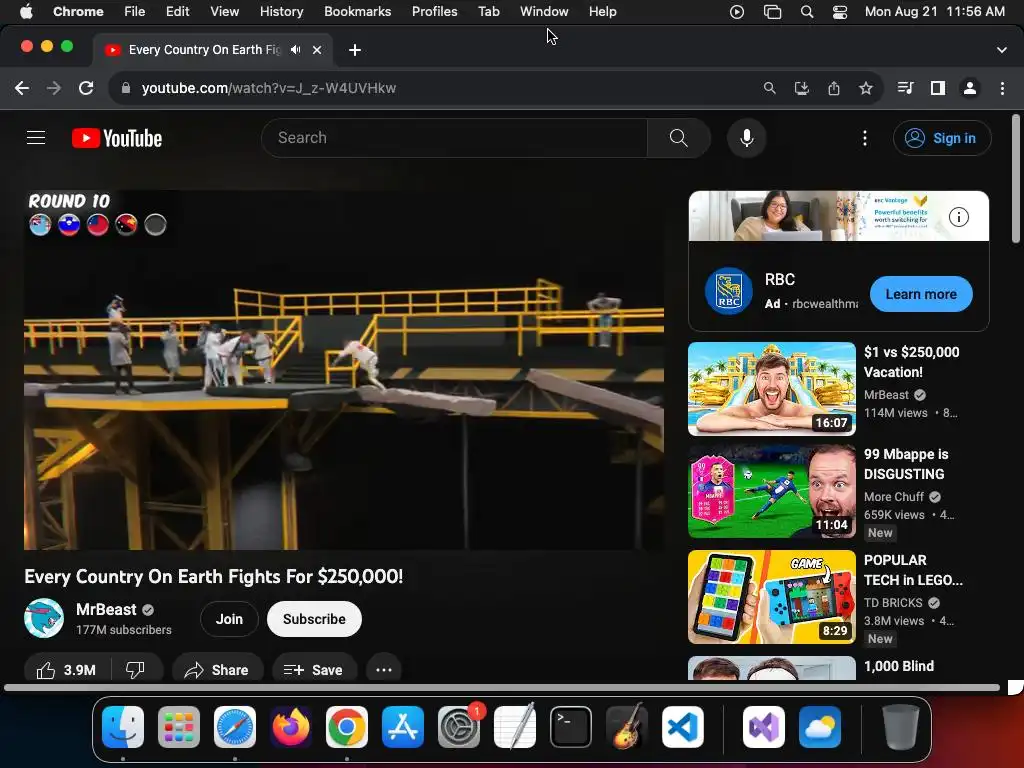Open More Chuff channel name
This screenshot has width=1024, height=768.
coord(893,497)
